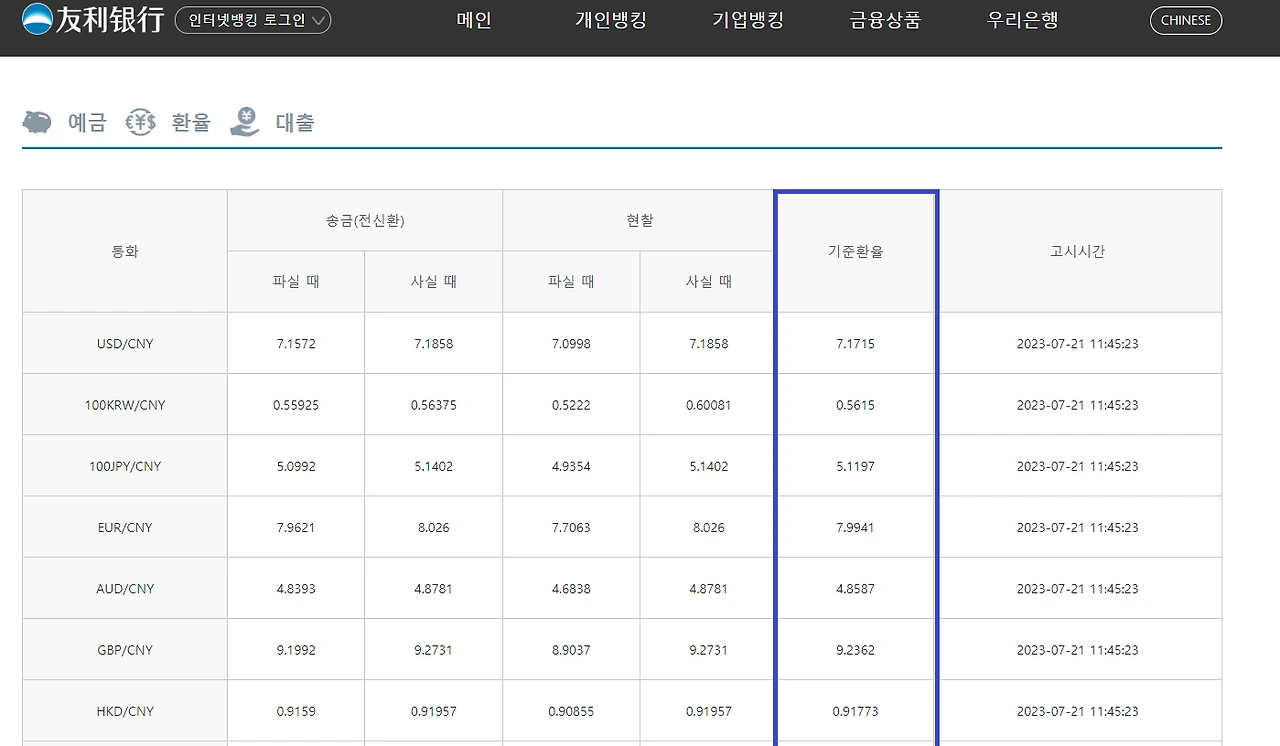
Task: Switch to the 메인 menu
Action: (472, 19)
